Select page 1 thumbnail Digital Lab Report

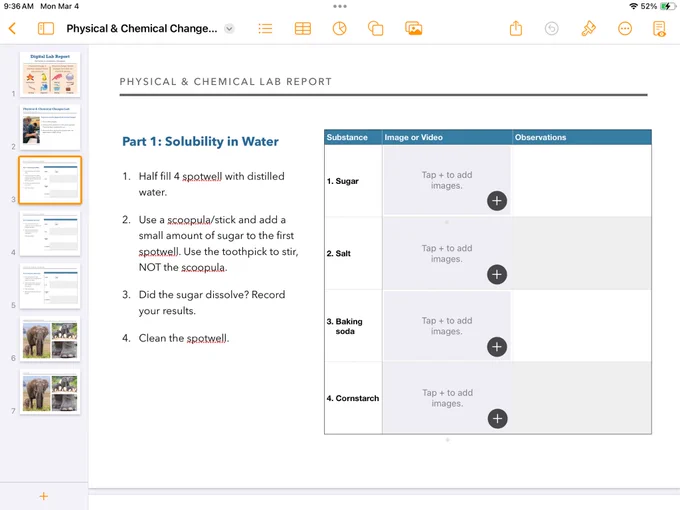click(x=50, y=74)
